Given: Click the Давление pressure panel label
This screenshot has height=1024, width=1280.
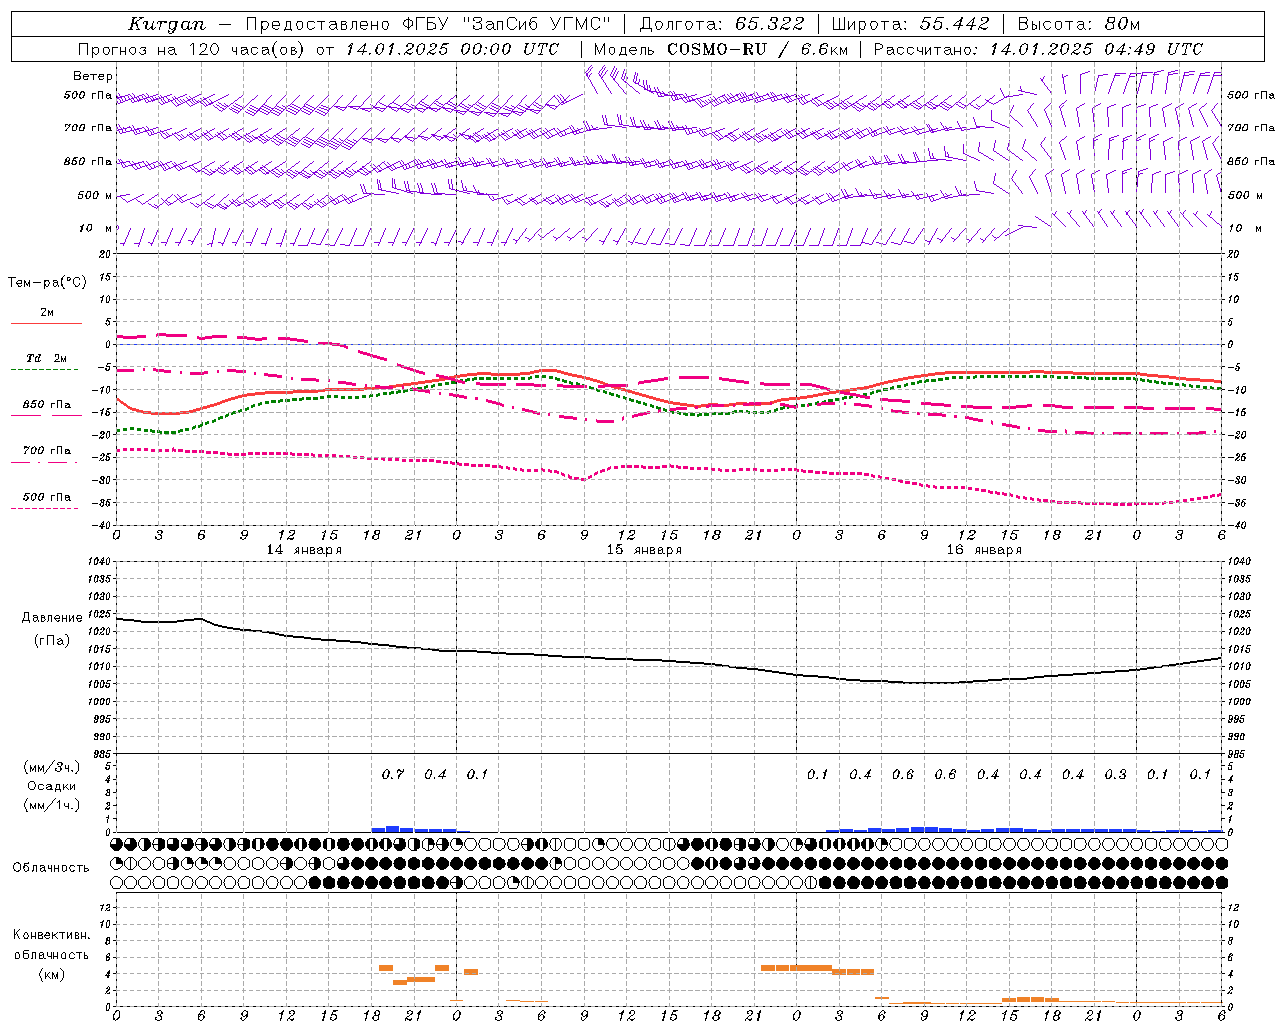Looking at the screenshot, I should [x=52, y=618].
